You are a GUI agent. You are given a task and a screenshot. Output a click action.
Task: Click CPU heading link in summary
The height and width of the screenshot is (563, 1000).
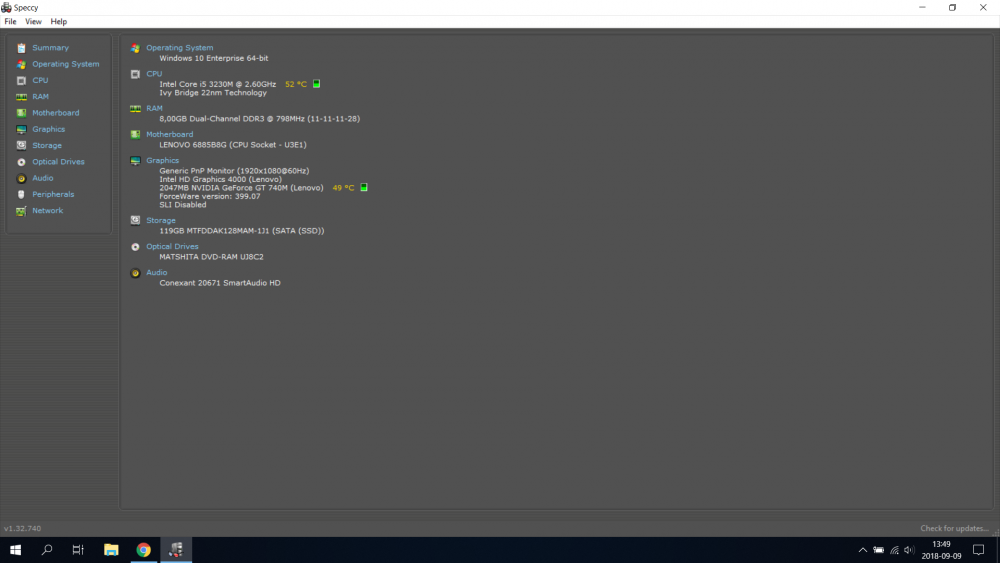click(x=154, y=74)
